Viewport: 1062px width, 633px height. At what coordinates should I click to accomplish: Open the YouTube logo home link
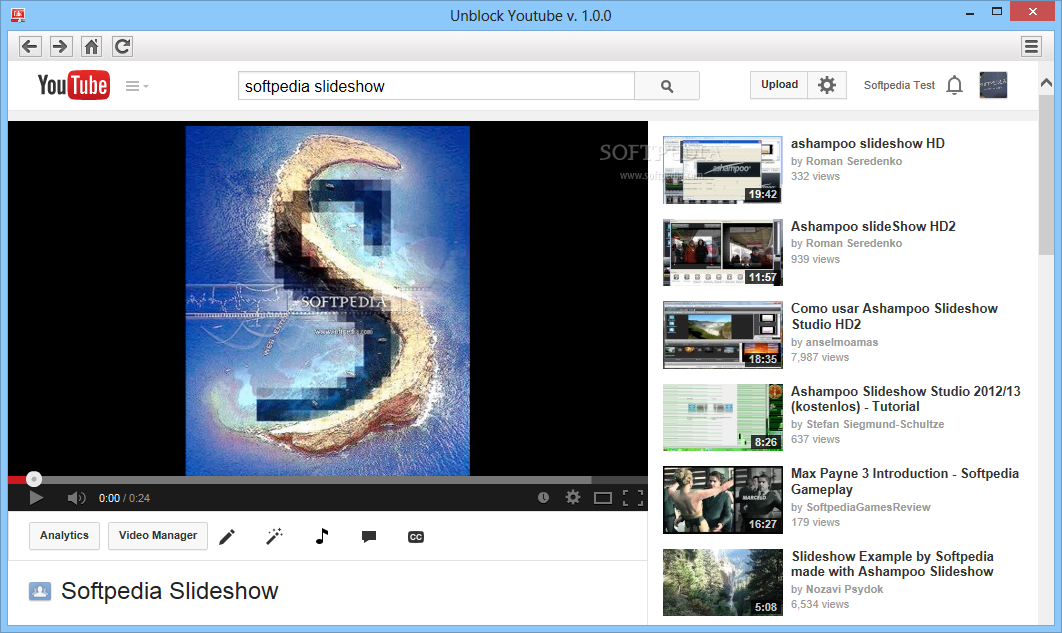coord(73,85)
